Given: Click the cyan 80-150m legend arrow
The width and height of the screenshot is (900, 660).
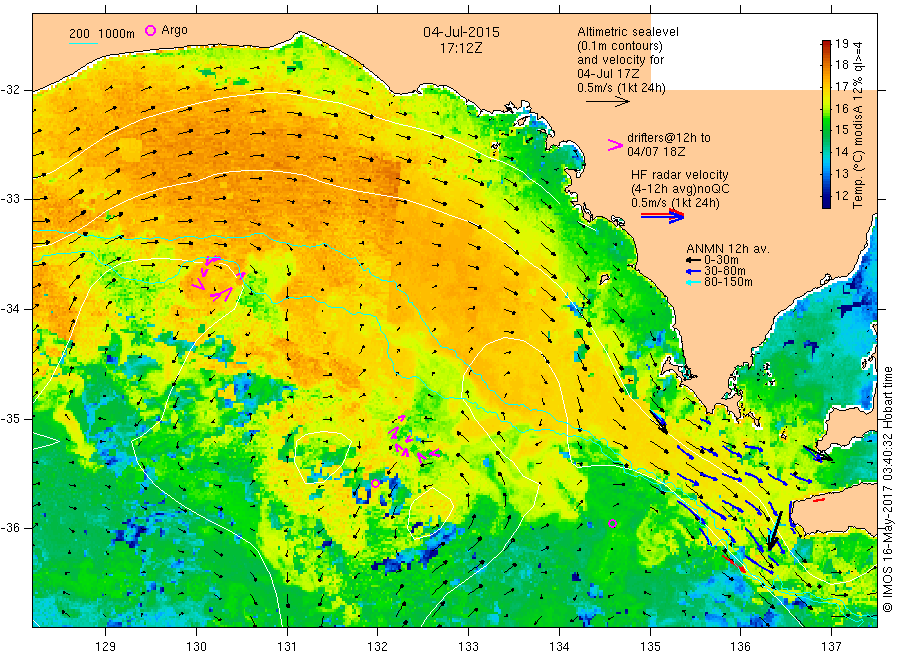Looking at the screenshot, I should click(694, 282).
